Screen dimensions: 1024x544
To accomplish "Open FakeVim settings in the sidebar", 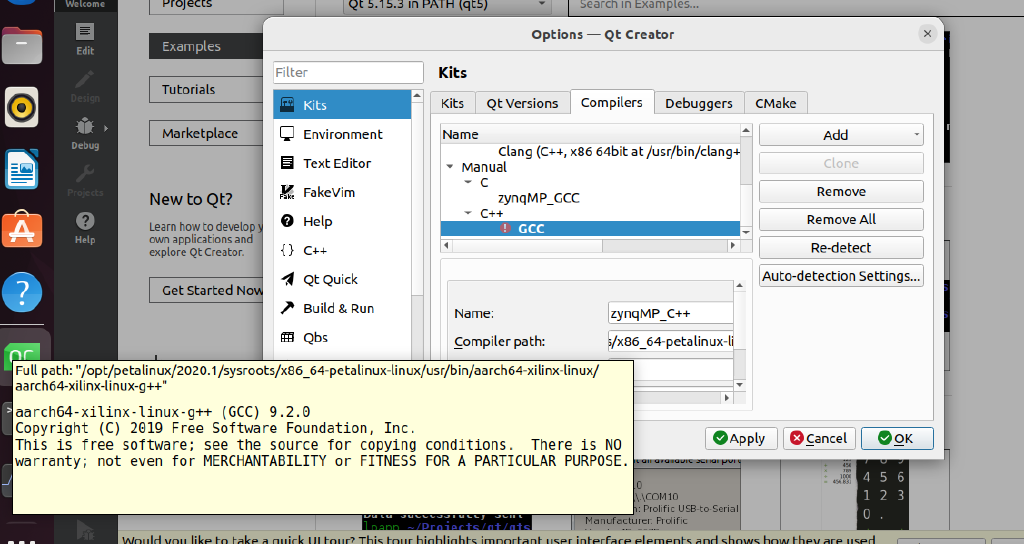I will 329,192.
